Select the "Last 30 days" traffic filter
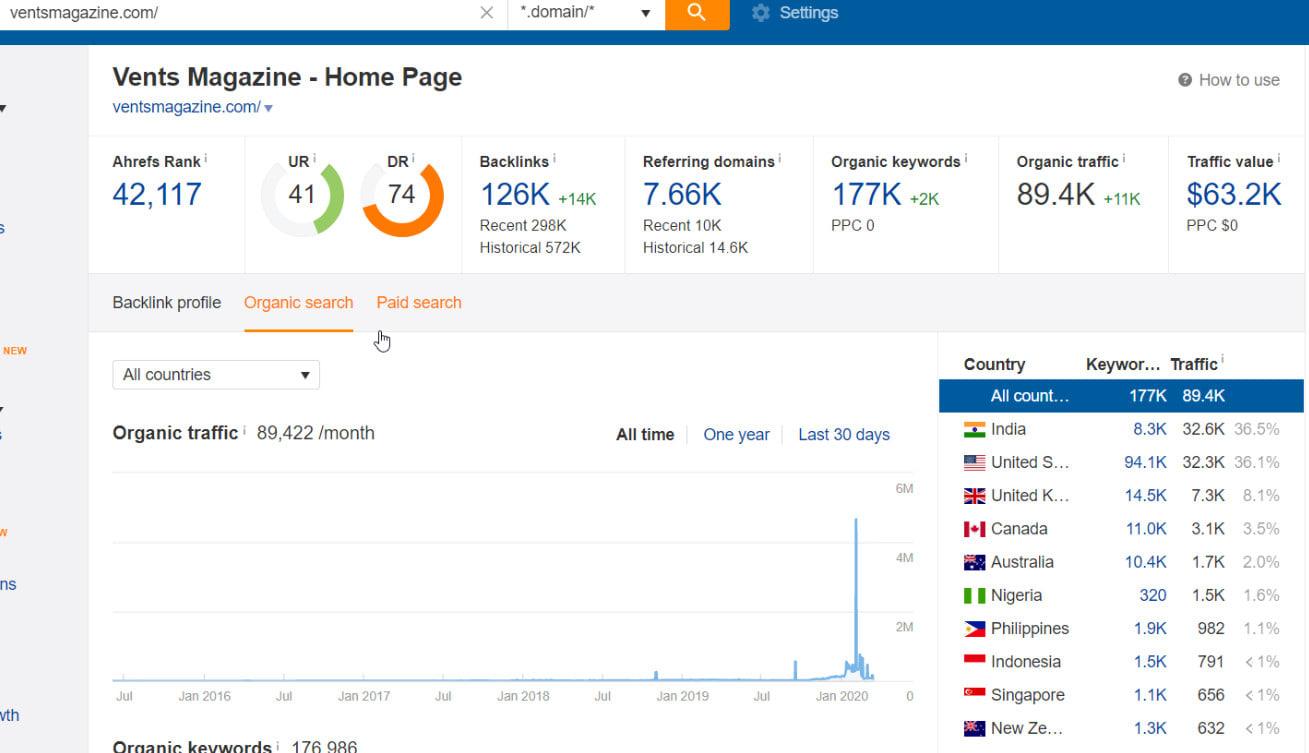 click(x=844, y=434)
